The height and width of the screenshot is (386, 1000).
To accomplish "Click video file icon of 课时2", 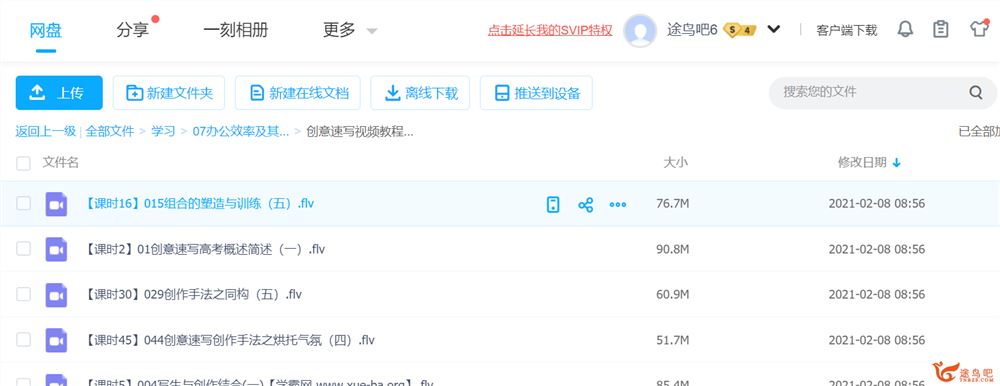I will pyautogui.click(x=56, y=249).
